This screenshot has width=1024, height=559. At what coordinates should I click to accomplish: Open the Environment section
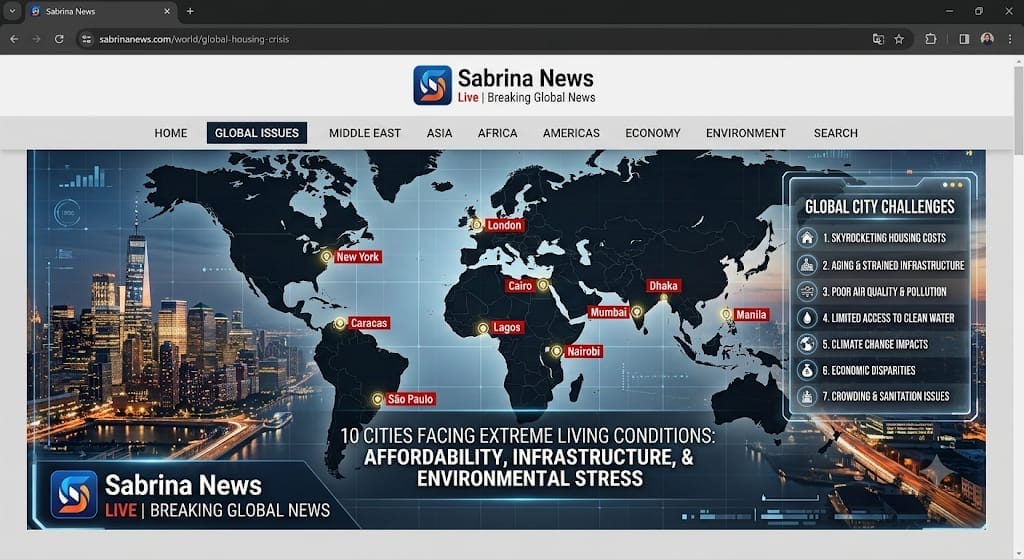tap(745, 133)
